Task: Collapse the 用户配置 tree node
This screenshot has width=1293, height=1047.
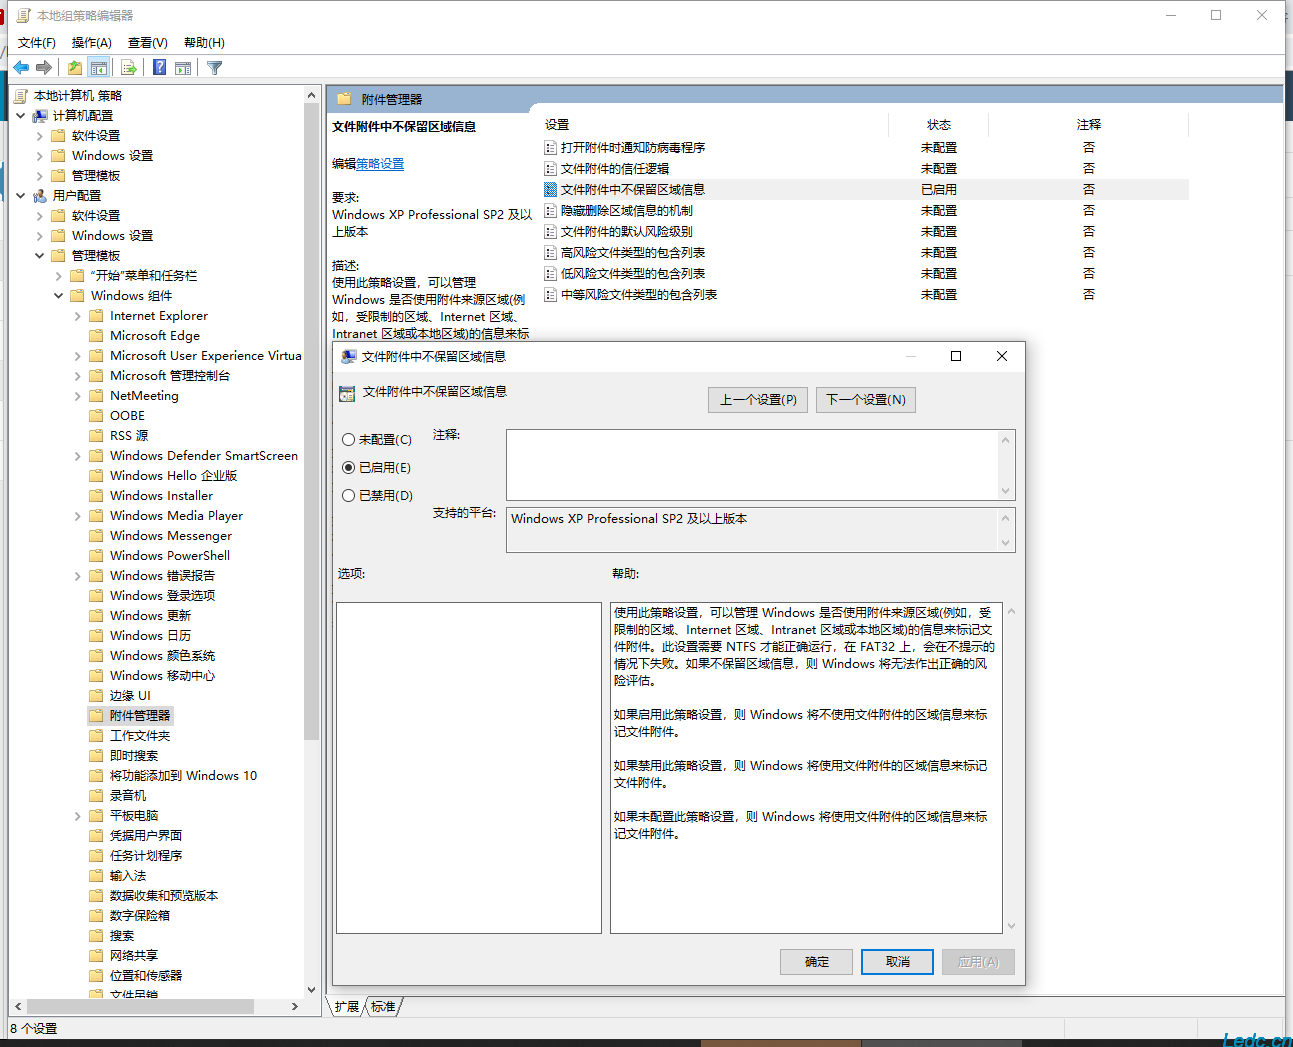Action: click(21, 196)
